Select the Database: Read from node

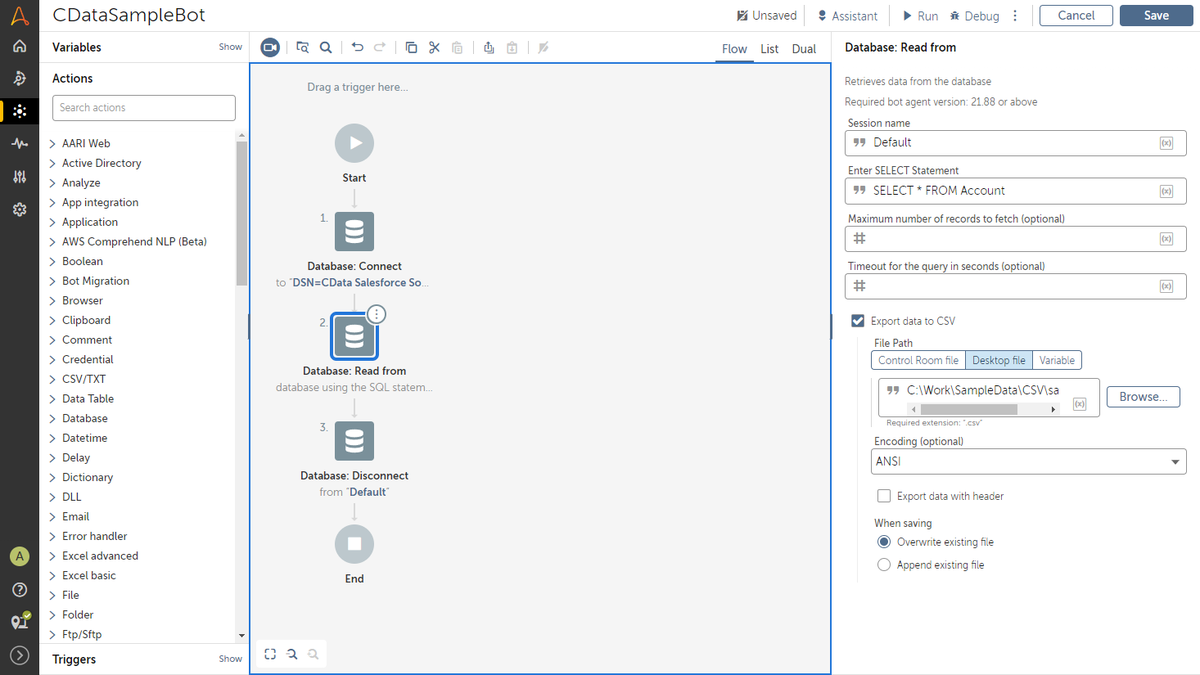pyautogui.click(x=354, y=337)
